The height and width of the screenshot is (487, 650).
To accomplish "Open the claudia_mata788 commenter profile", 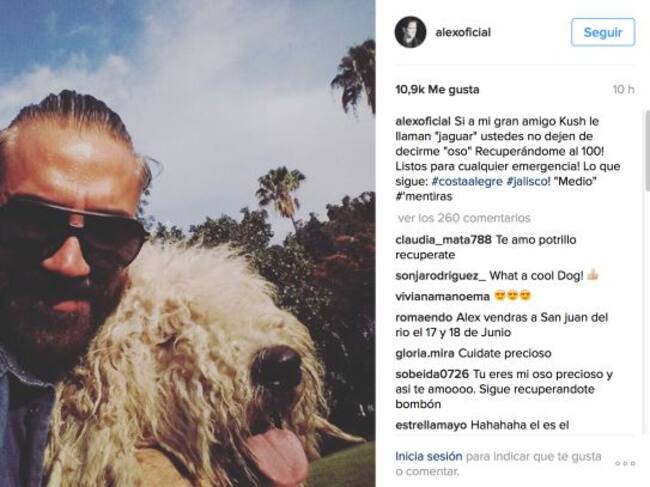I will (443, 240).
